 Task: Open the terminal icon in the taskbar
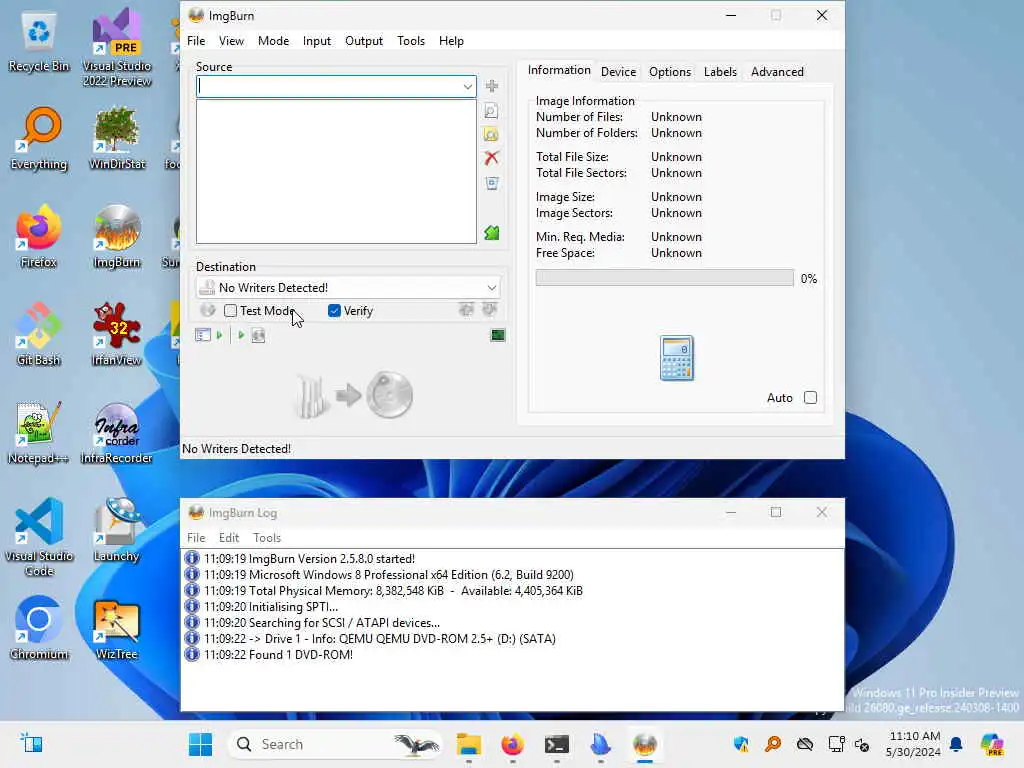click(556, 744)
